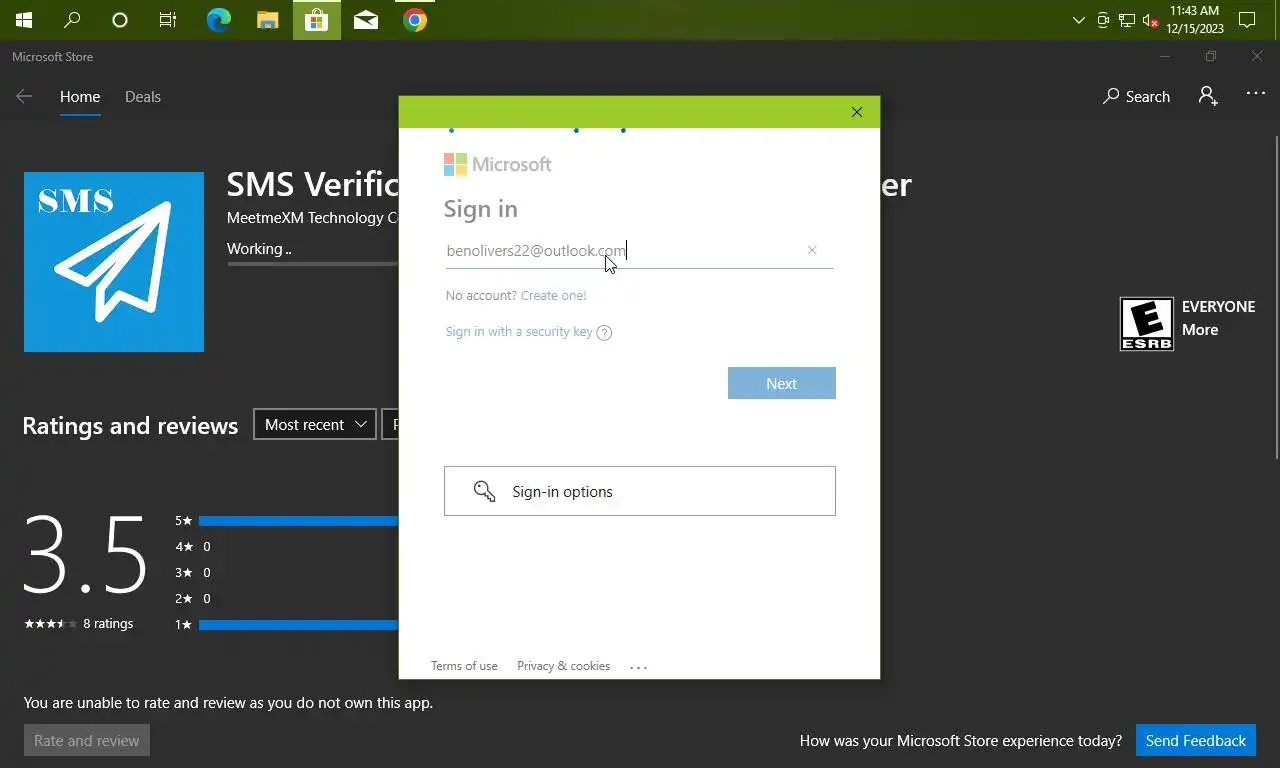
Task: Click the 3.5 average rating number
Action: pos(85,555)
